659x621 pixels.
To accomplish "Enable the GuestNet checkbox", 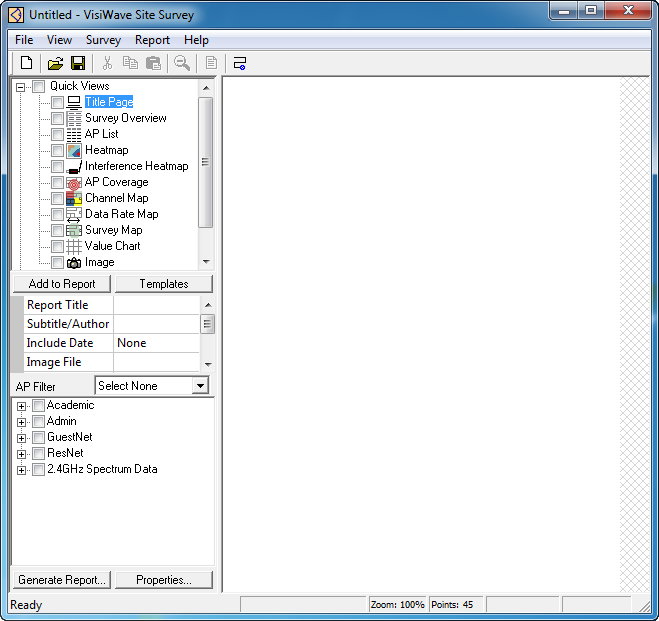I will pyautogui.click(x=38, y=437).
